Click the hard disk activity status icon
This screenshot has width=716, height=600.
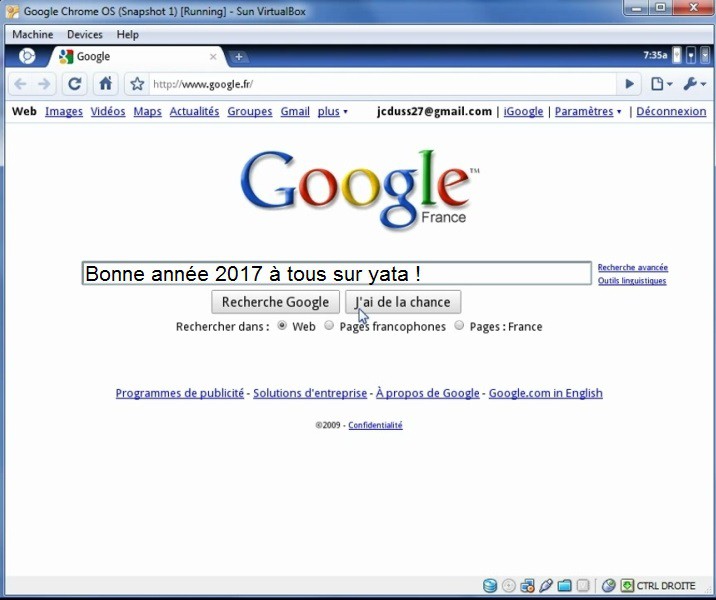coord(490,585)
